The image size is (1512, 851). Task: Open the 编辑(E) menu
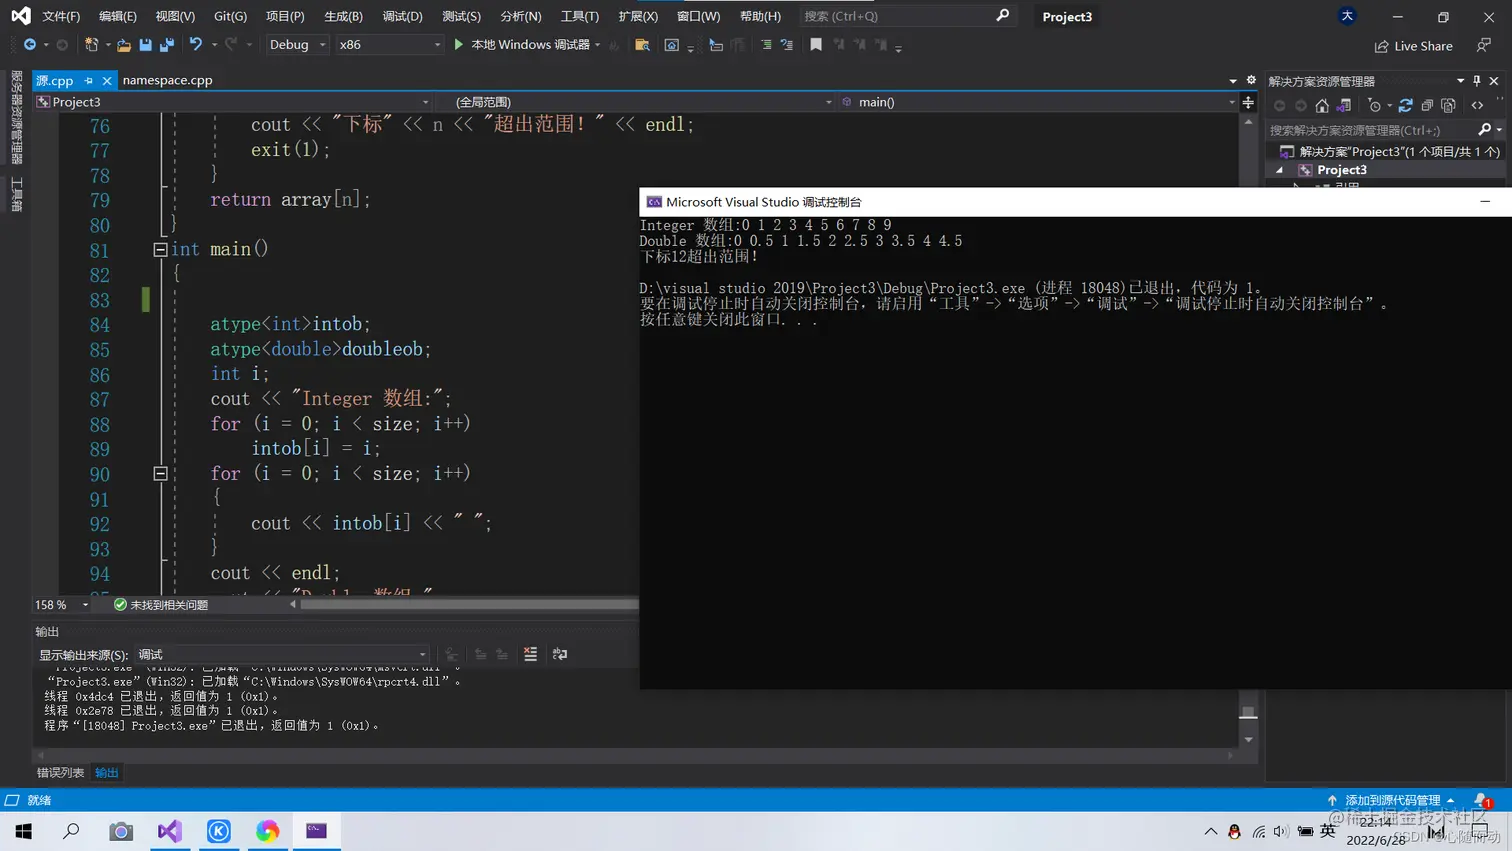point(118,16)
